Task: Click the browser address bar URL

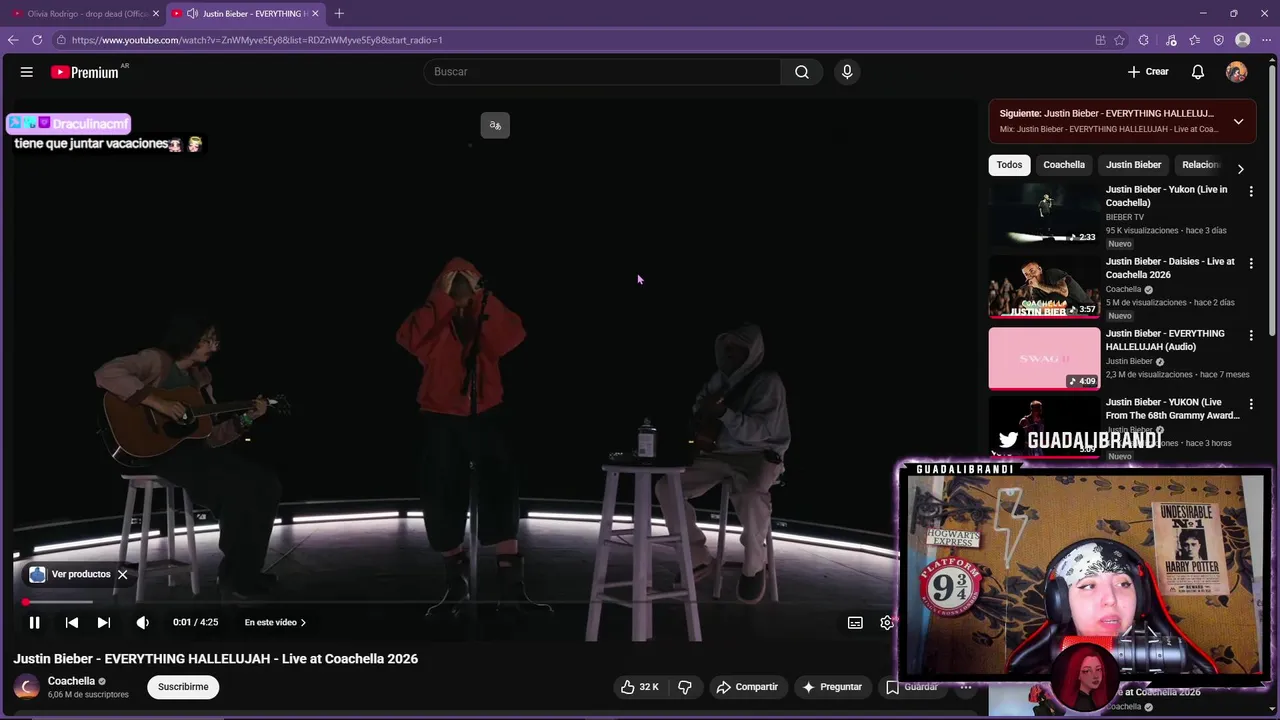Action: tap(257, 40)
